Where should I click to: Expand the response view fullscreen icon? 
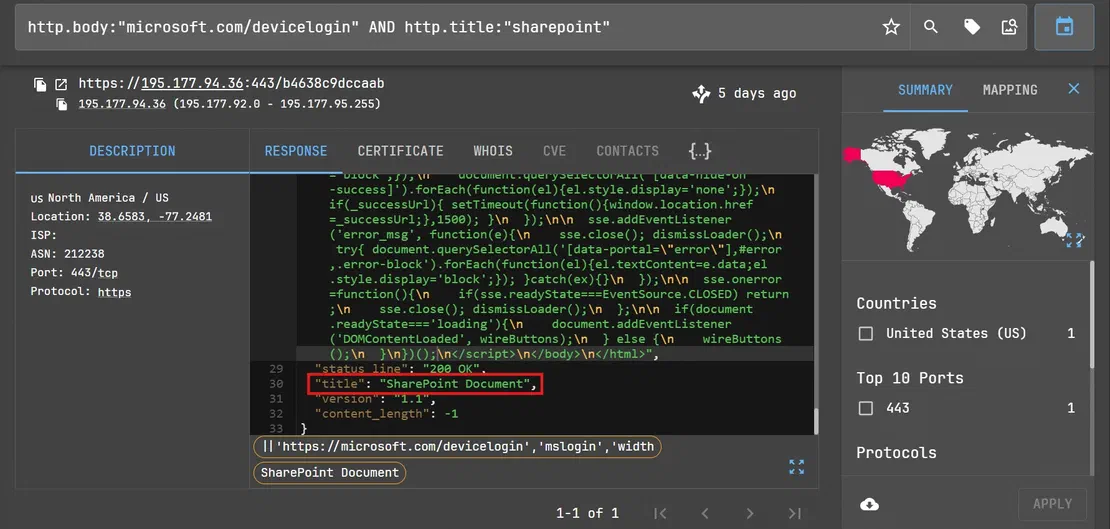coord(796,467)
